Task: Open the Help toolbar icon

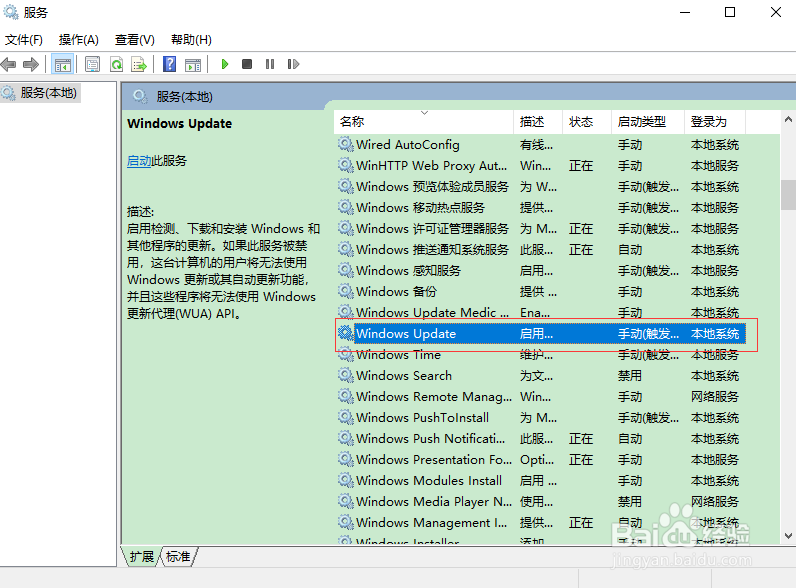Action: (x=170, y=64)
